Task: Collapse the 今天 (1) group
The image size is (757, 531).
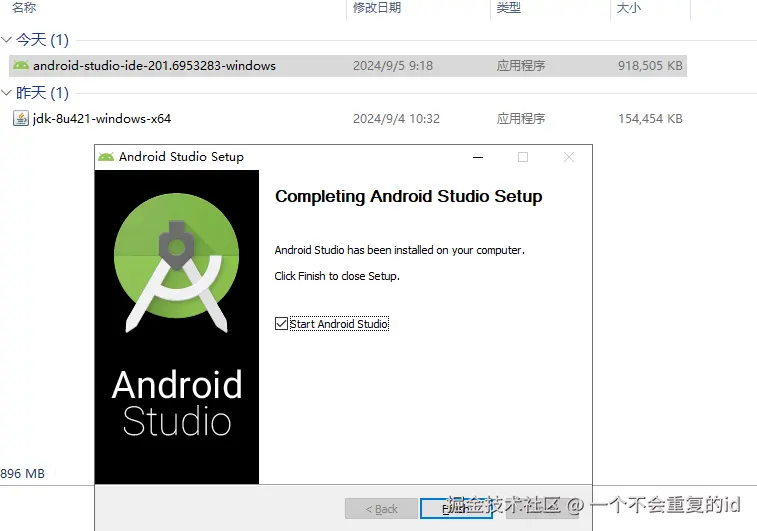Action: point(6,40)
